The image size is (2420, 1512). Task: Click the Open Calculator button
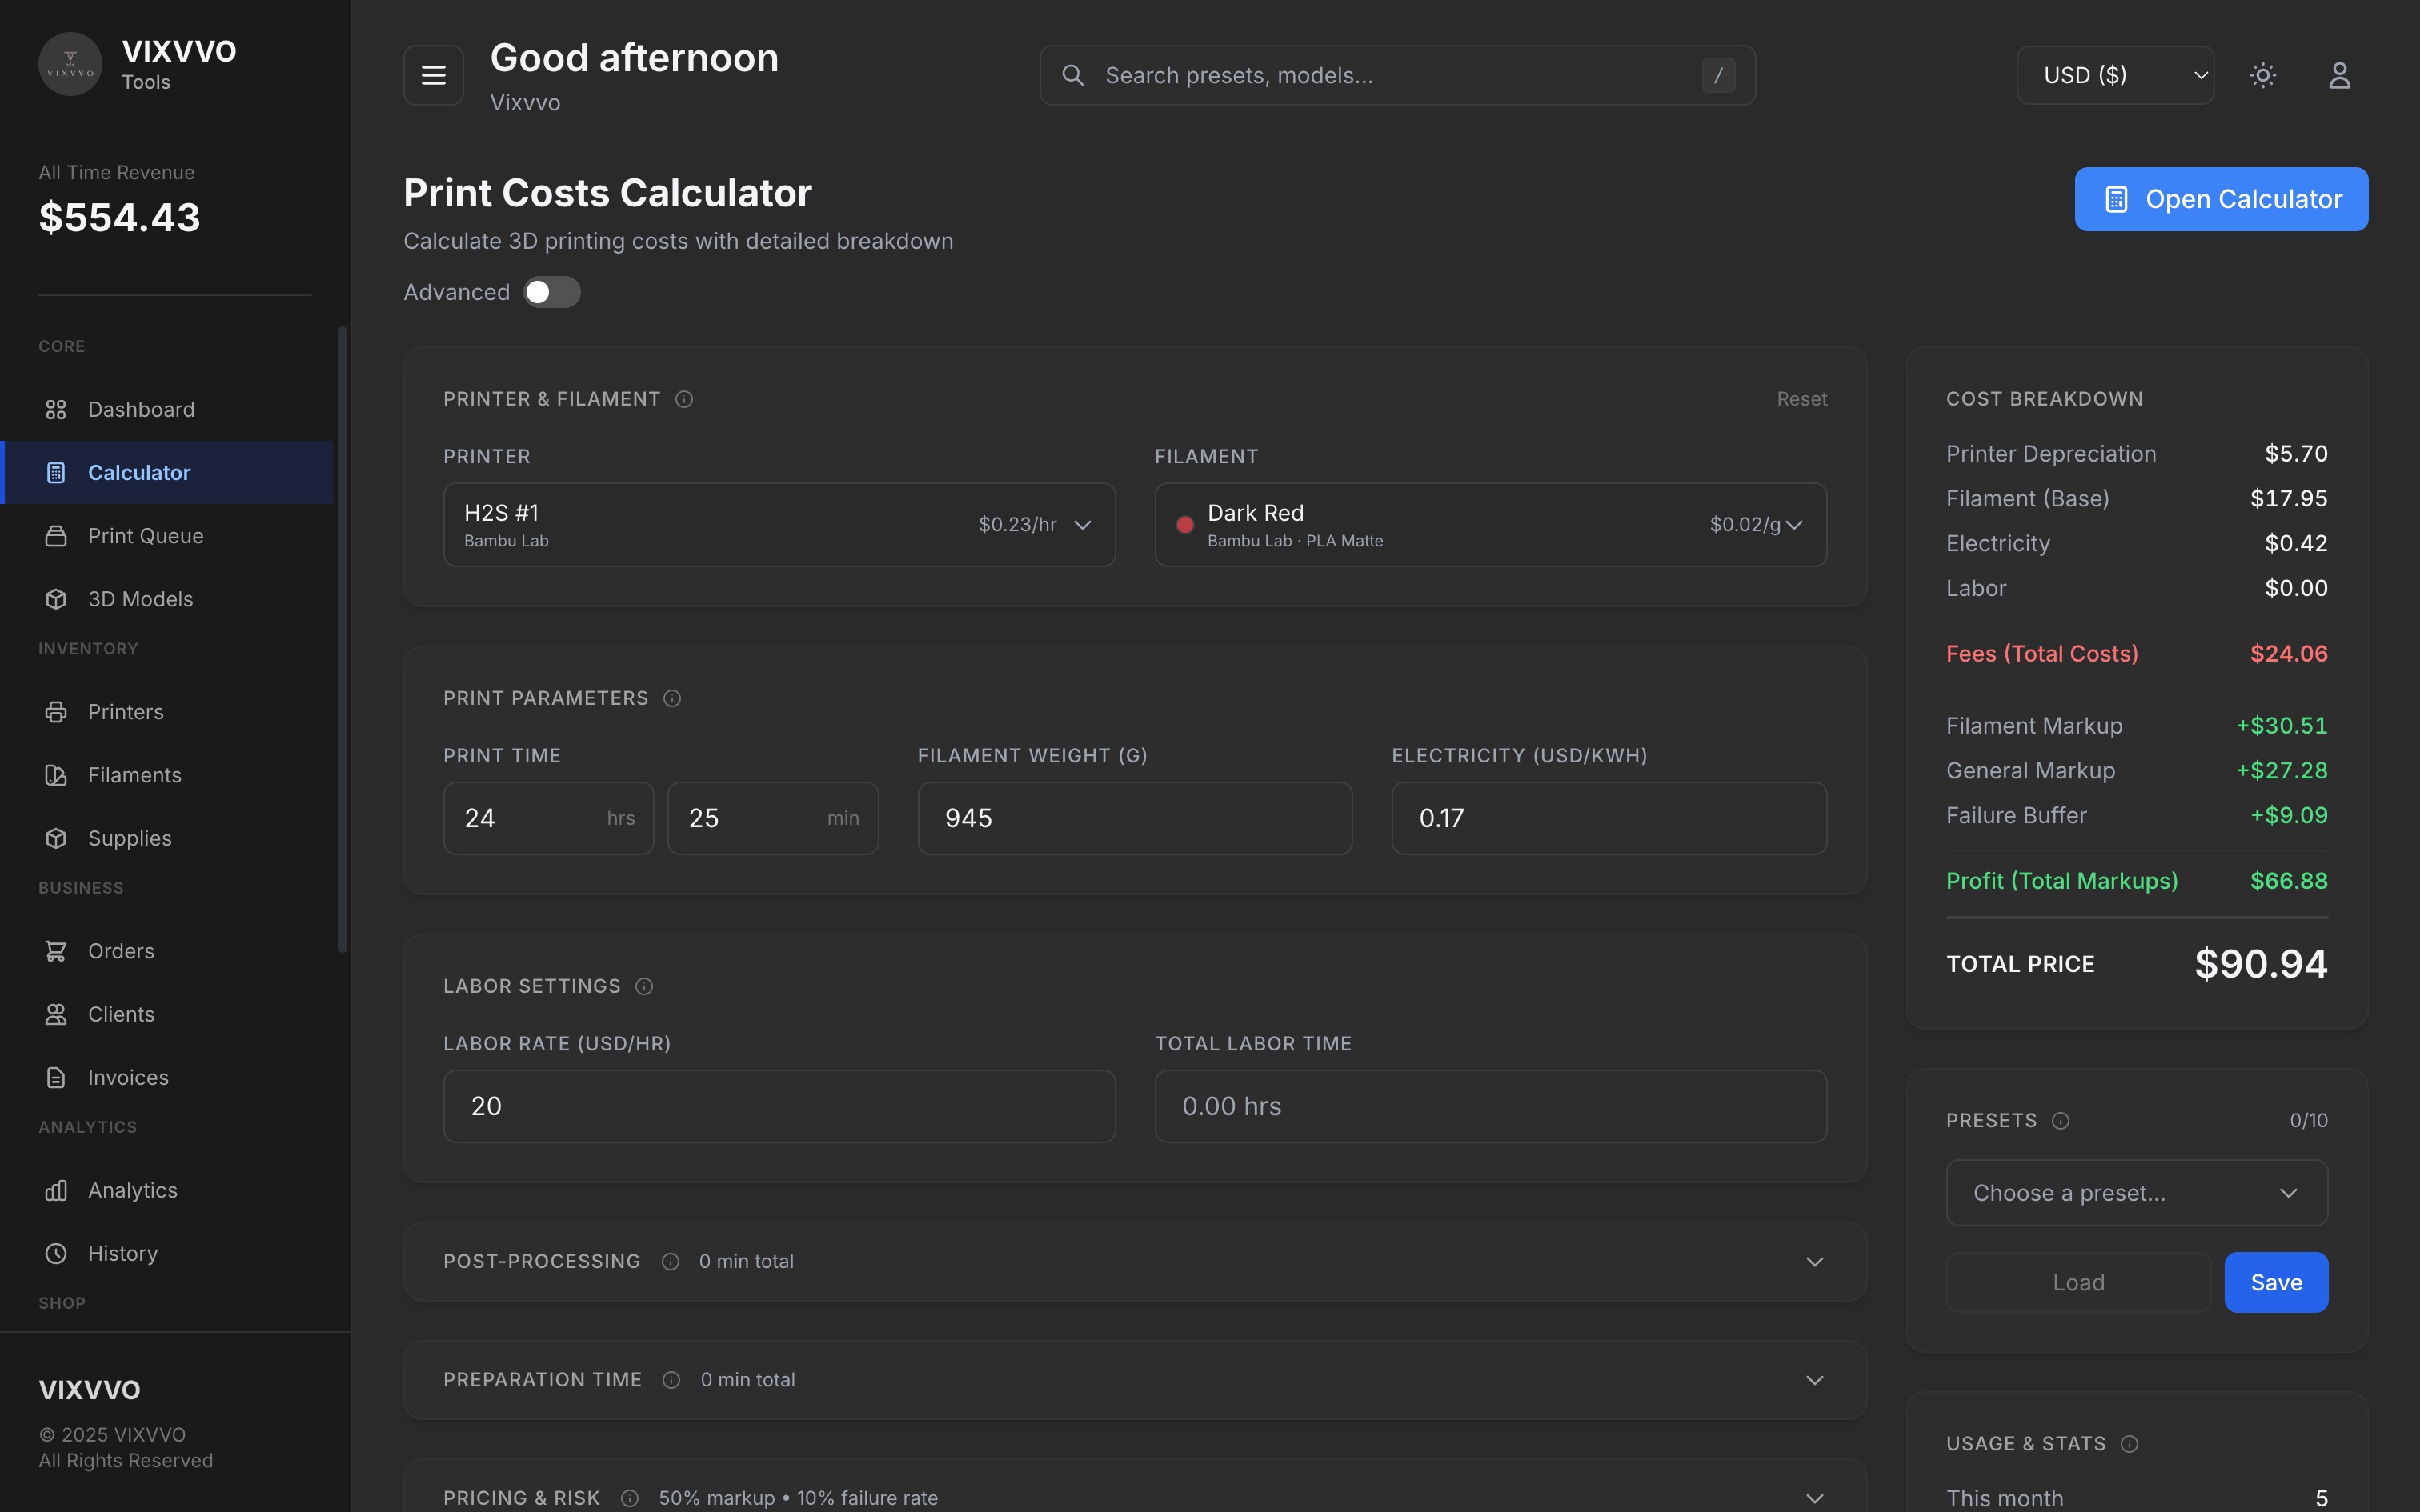[x=2221, y=199]
